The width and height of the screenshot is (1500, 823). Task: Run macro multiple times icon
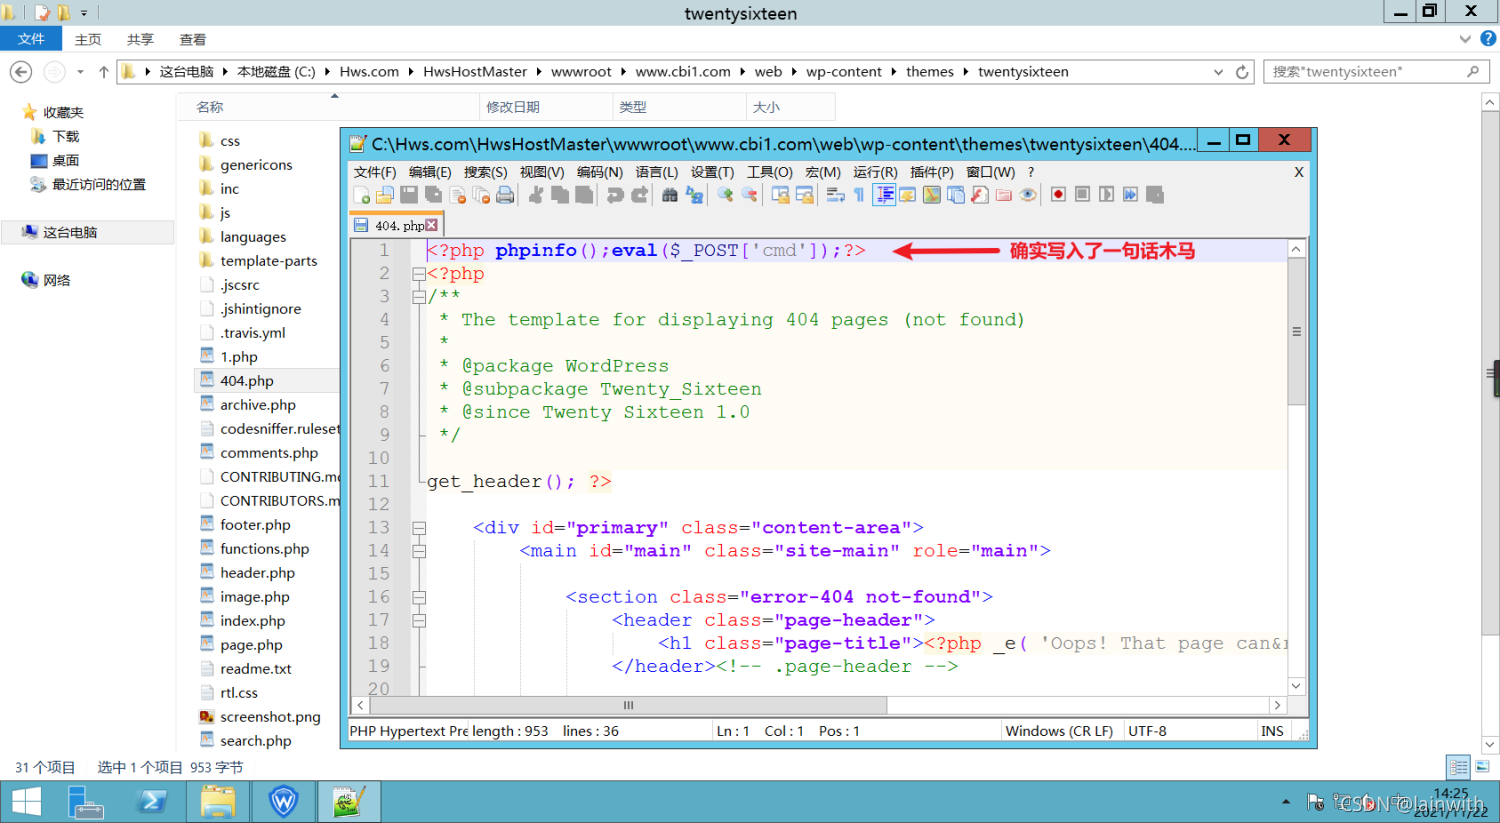tap(1131, 195)
